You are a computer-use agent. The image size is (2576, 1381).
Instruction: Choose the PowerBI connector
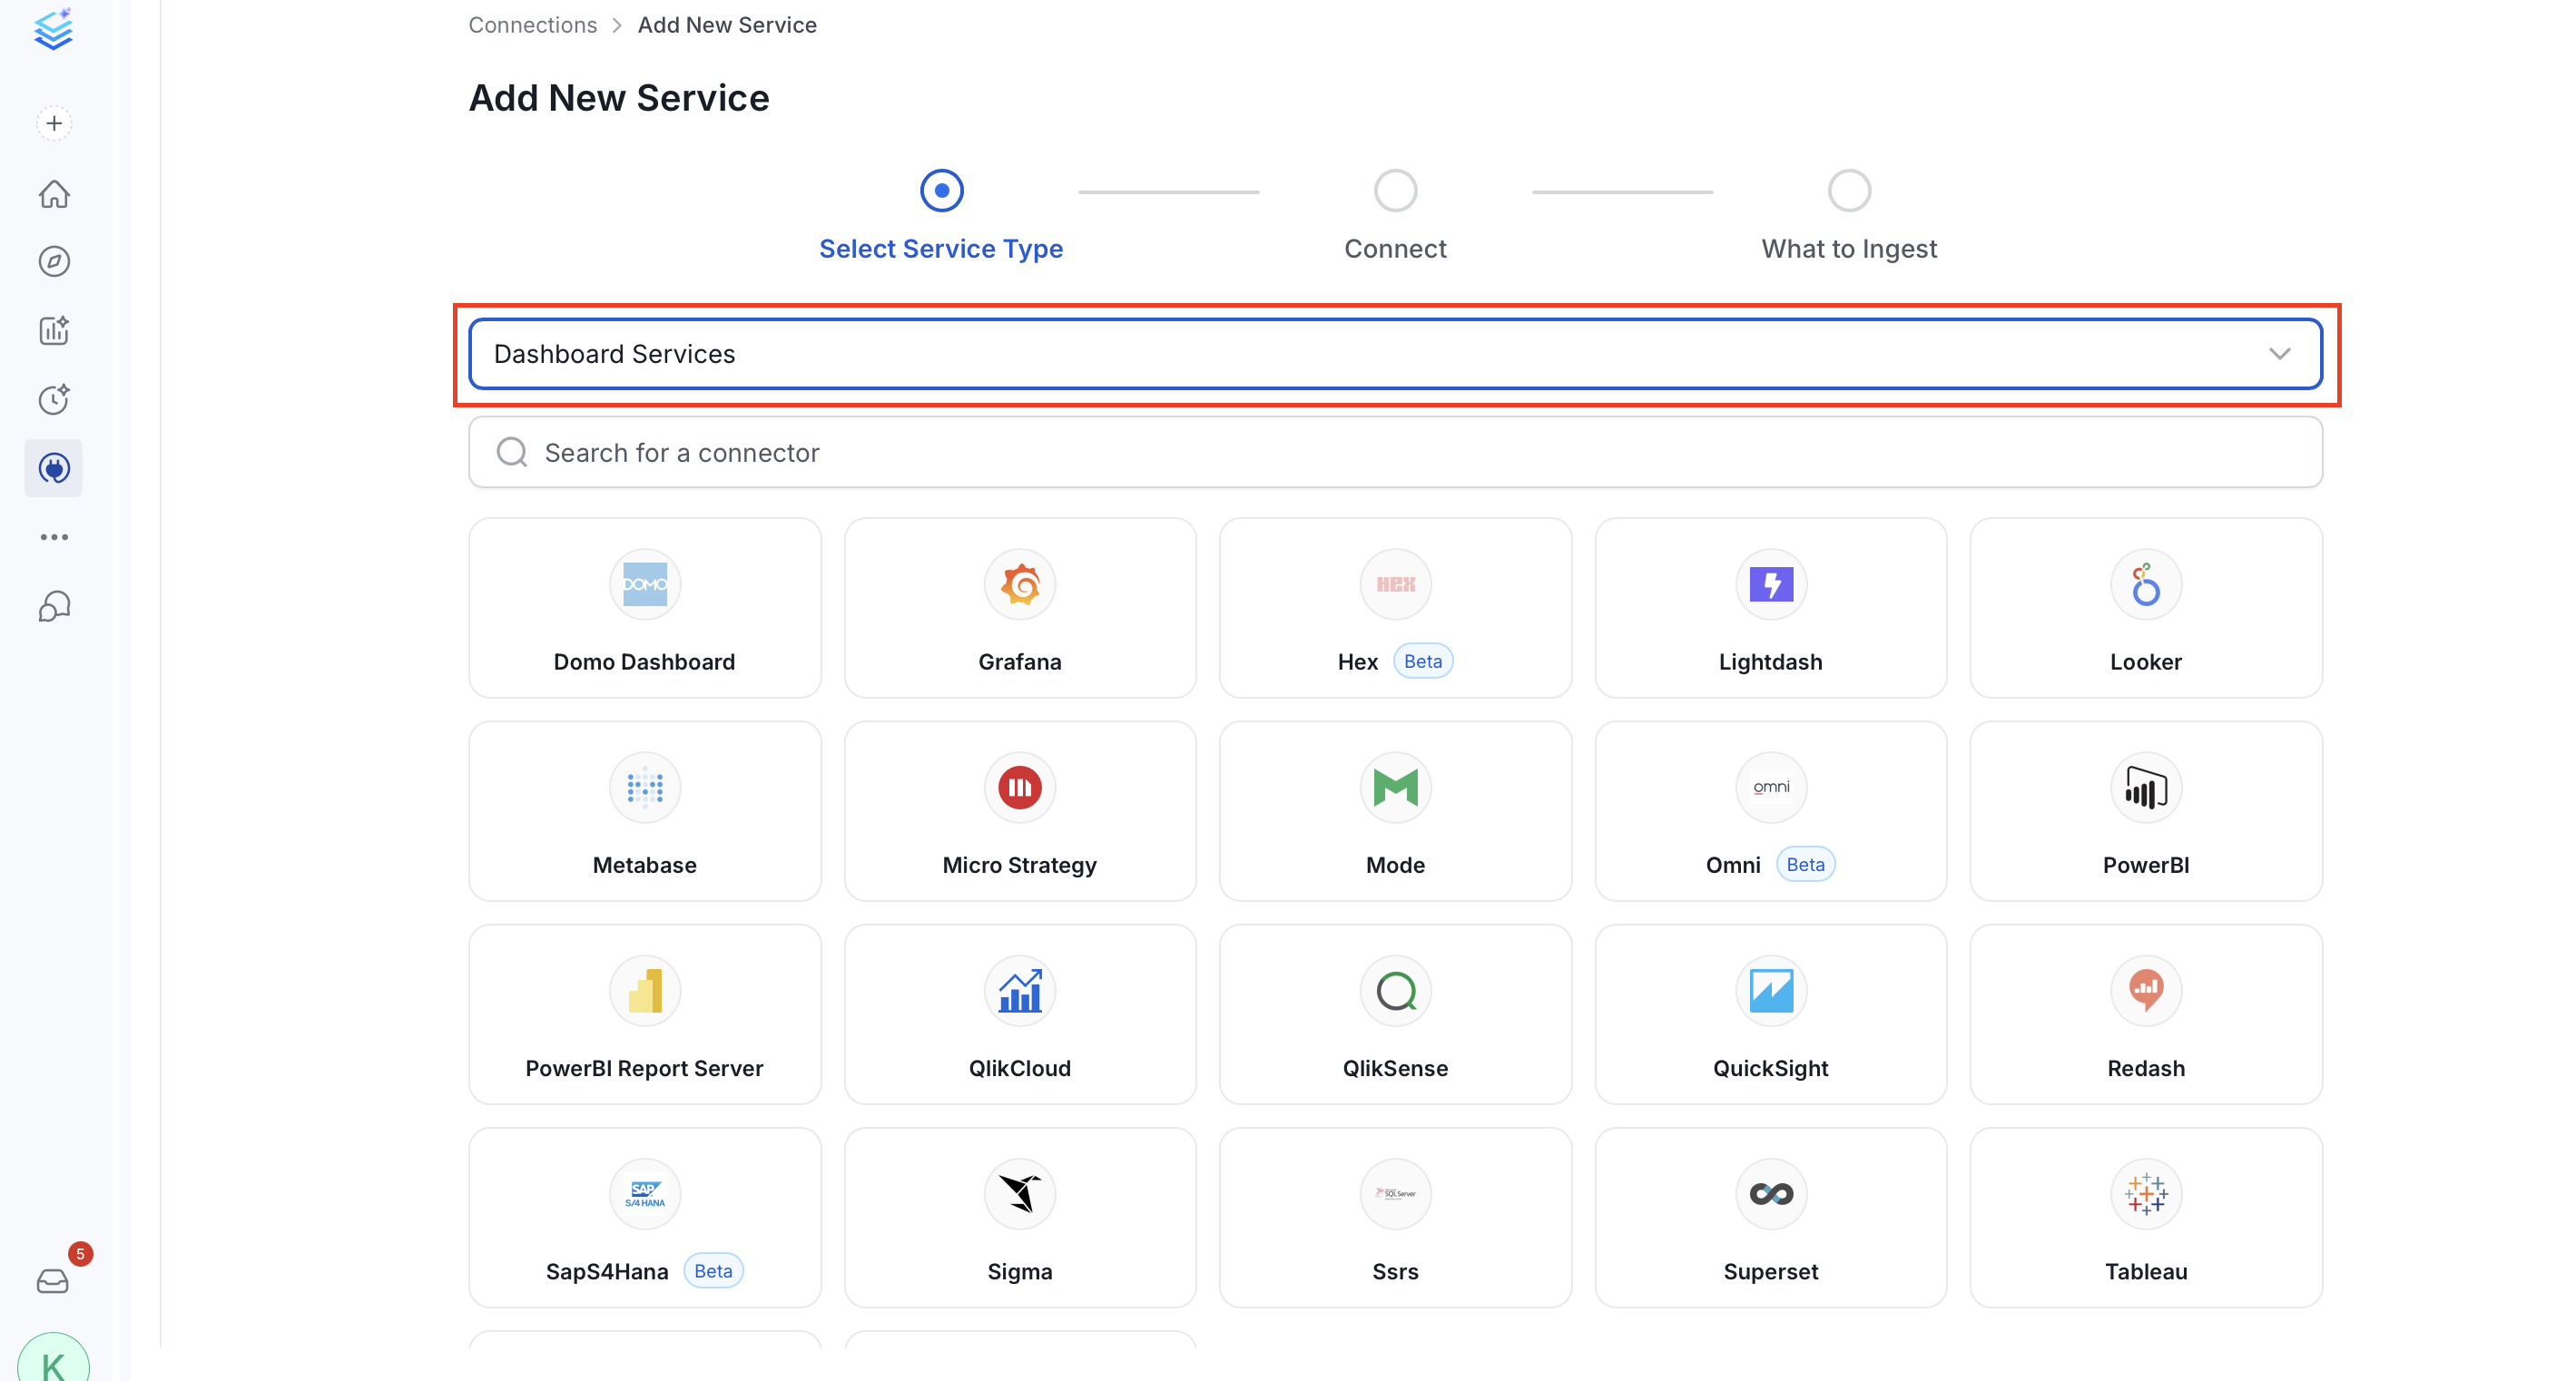2146,811
